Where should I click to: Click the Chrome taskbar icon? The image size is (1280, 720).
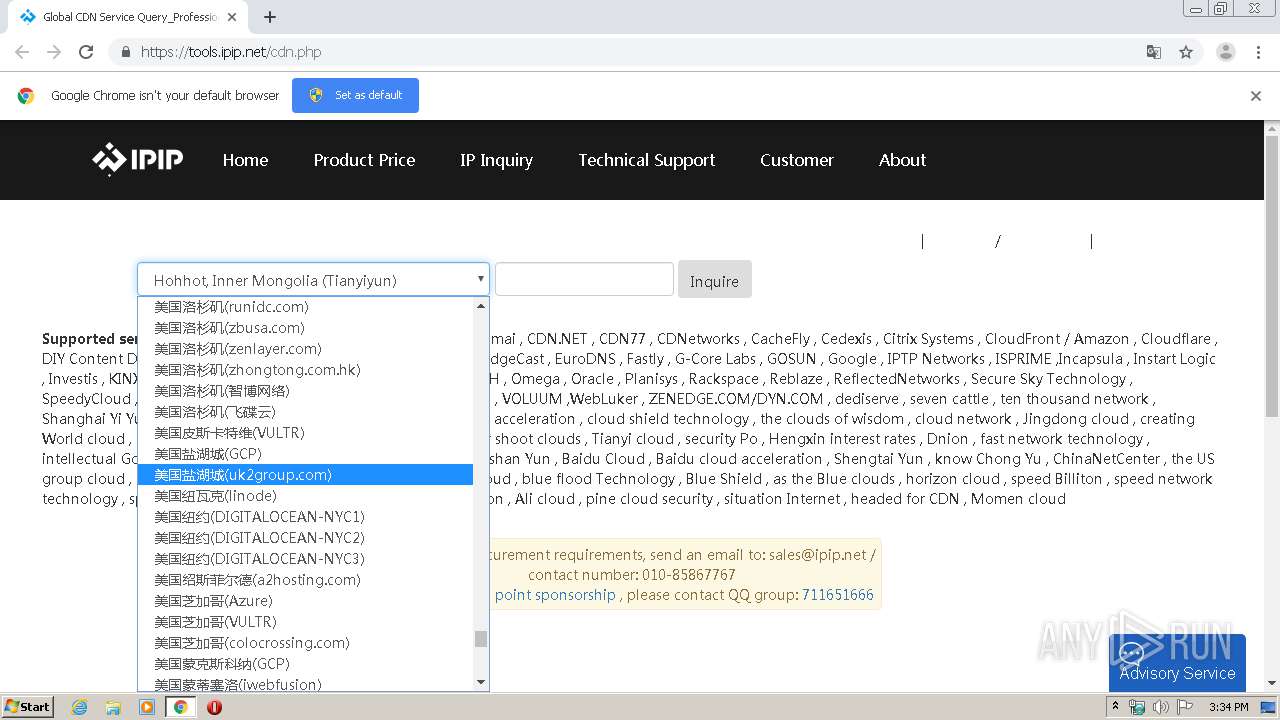[181, 707]
